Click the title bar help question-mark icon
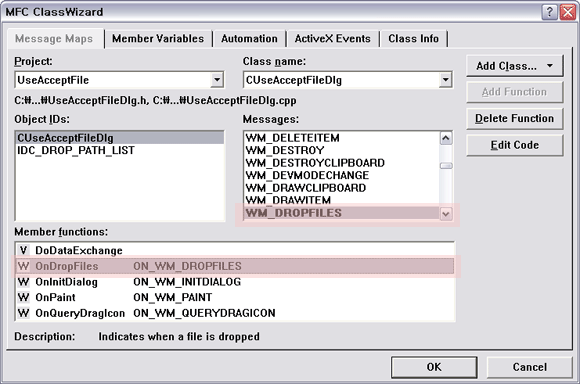Viewport: 580px width, 384px height. point(550,12)
